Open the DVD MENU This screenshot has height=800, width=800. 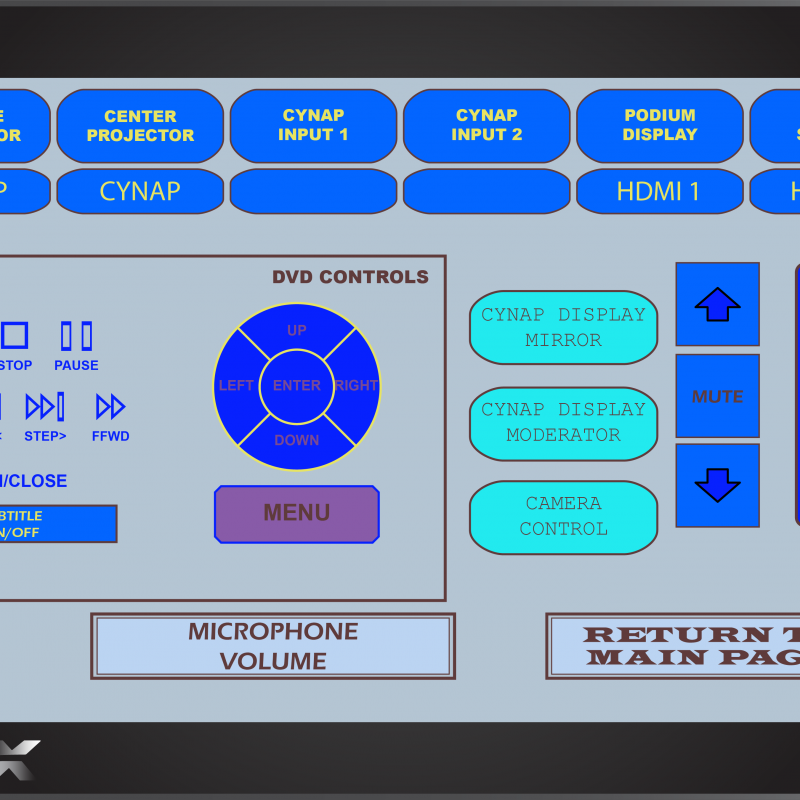coord(297,514)
